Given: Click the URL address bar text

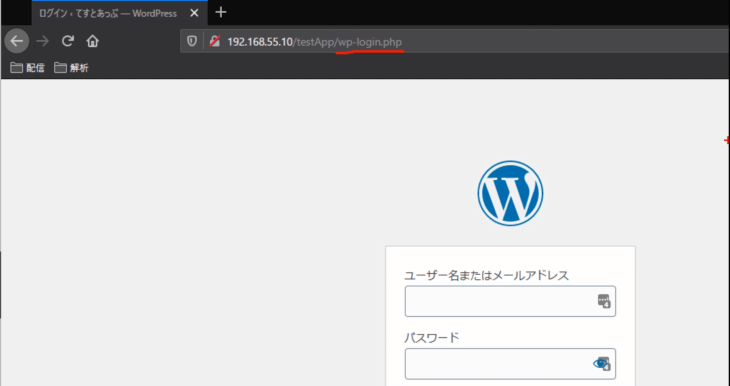Looking at the screenshot, I should click(x=314, y=42).
